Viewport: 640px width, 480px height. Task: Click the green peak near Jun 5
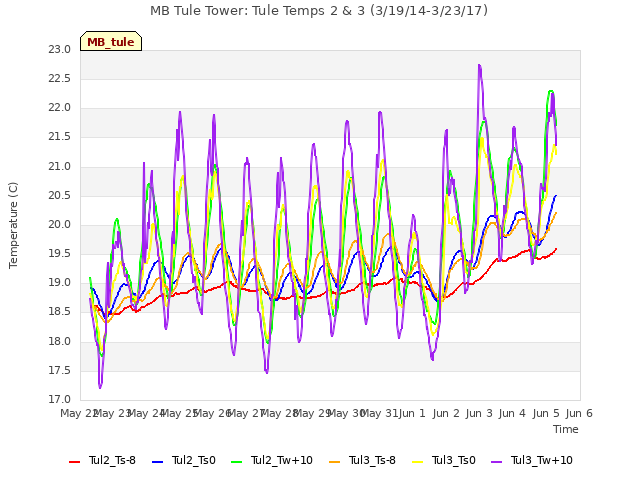551,91
